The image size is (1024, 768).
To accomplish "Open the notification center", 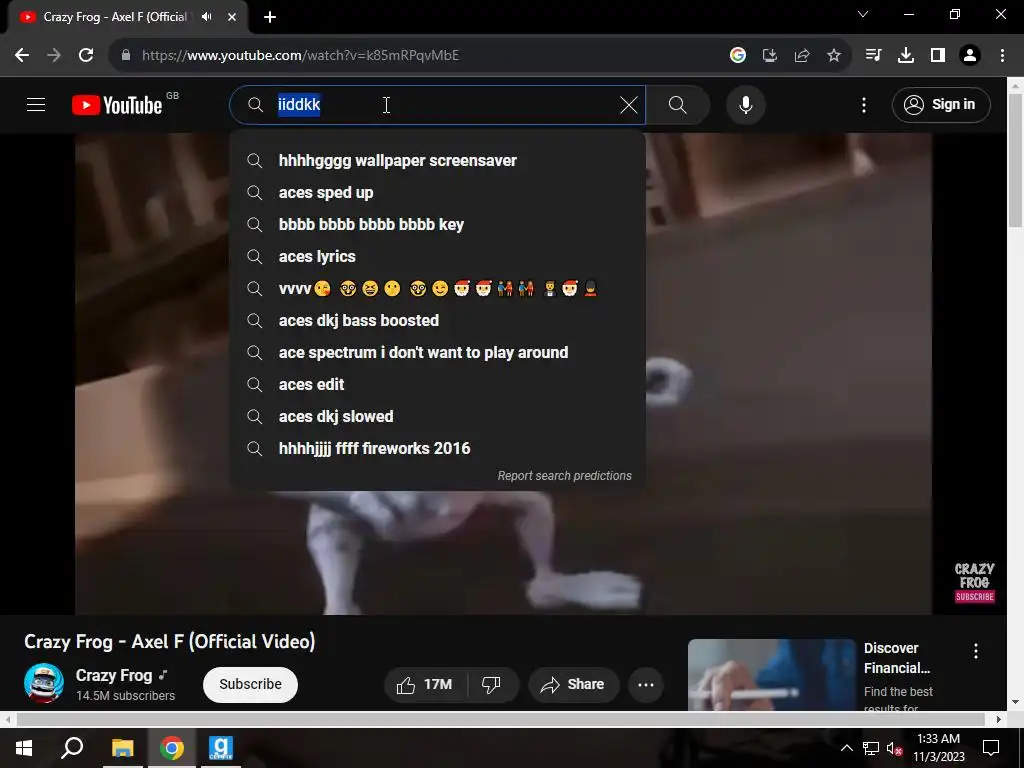I will coord(991,748).
